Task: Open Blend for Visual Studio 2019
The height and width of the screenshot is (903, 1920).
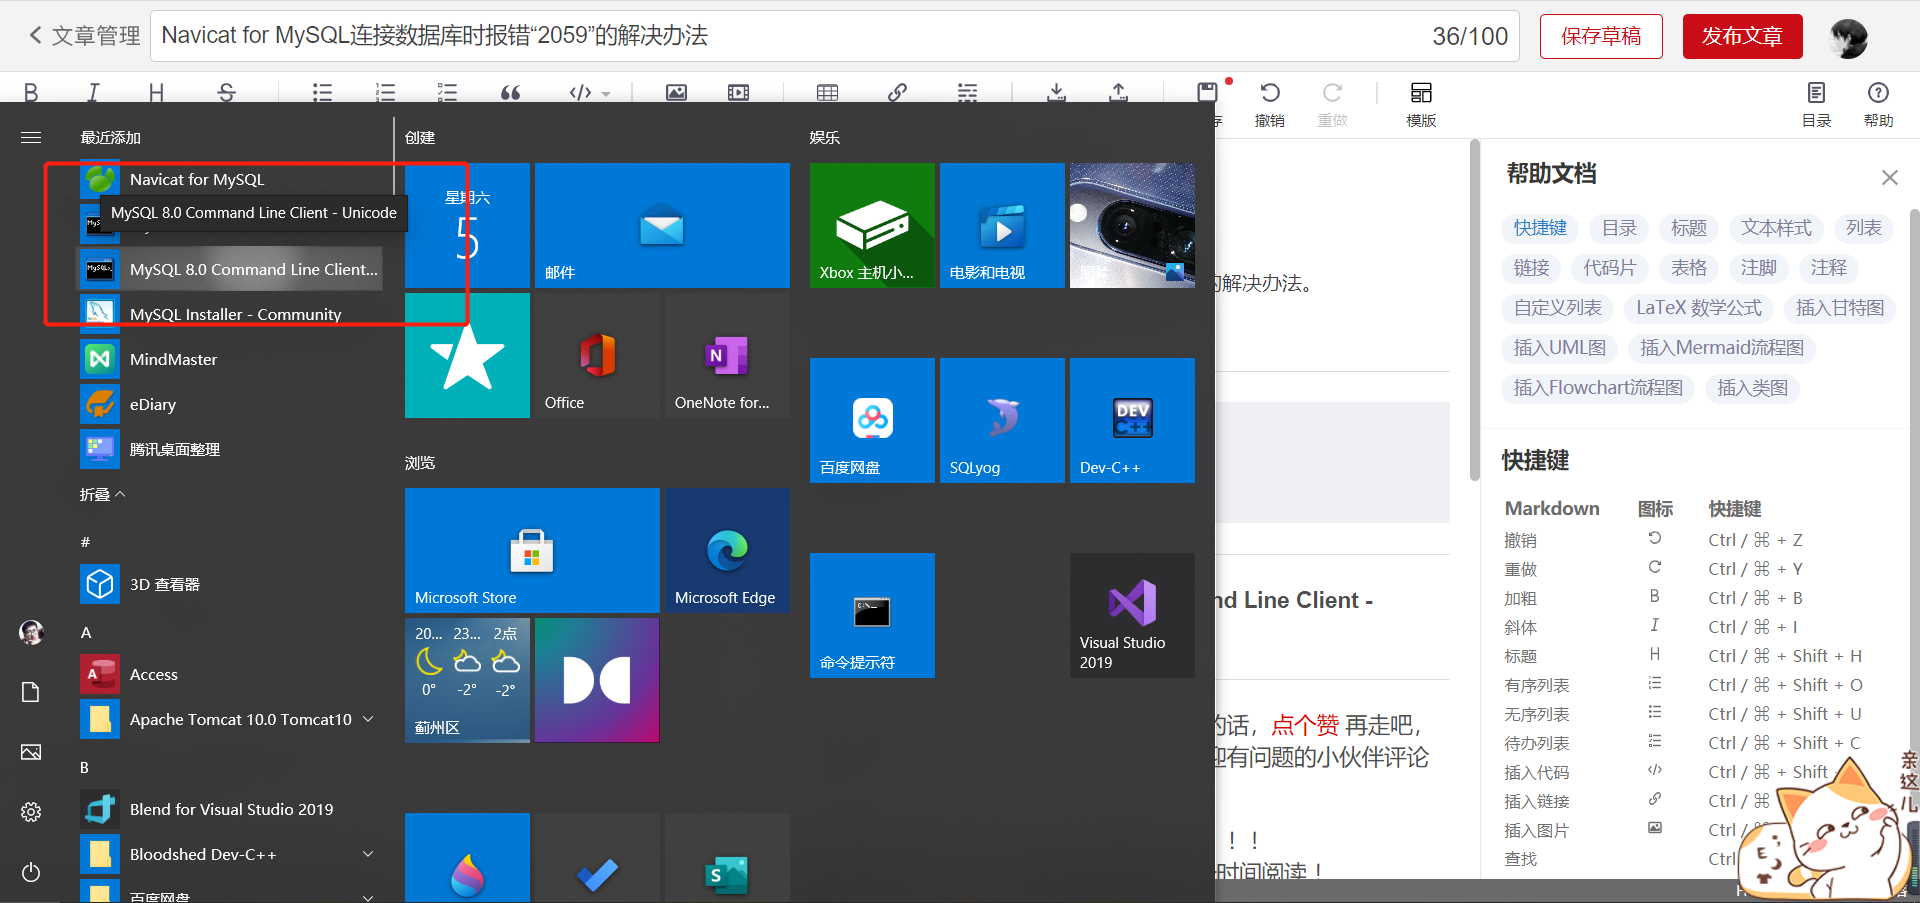Action: pyautogui.click(x=230, y=809)
